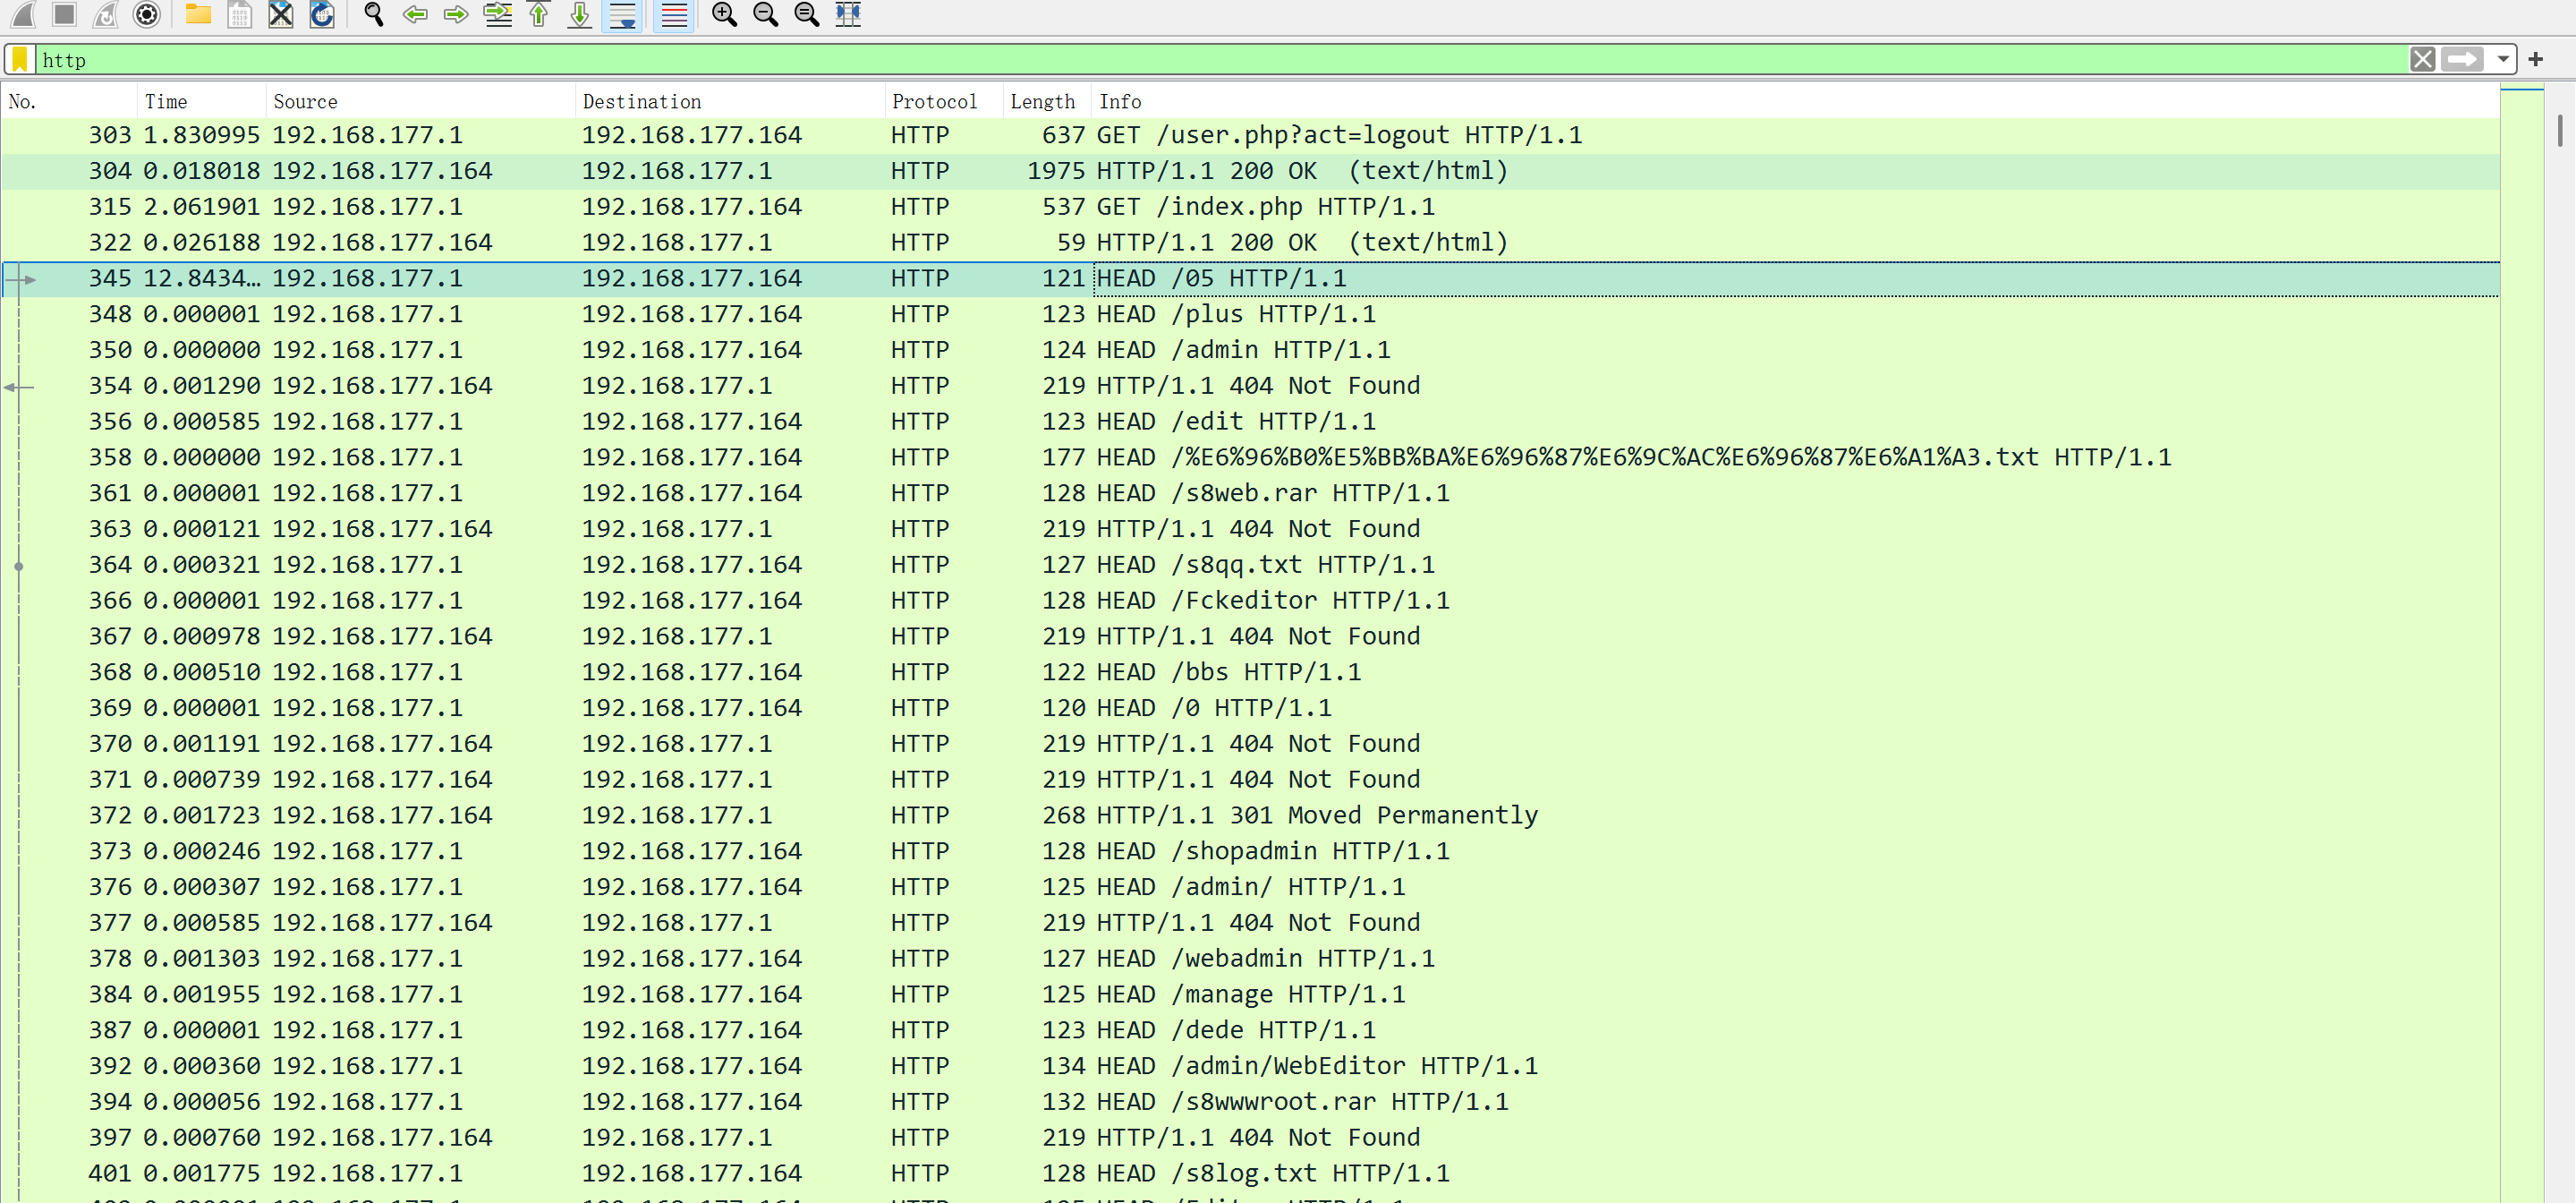This screenshot has height=1203, width=2576.
Task: Open the capture options gear icon
Action: tap(147, 14)
